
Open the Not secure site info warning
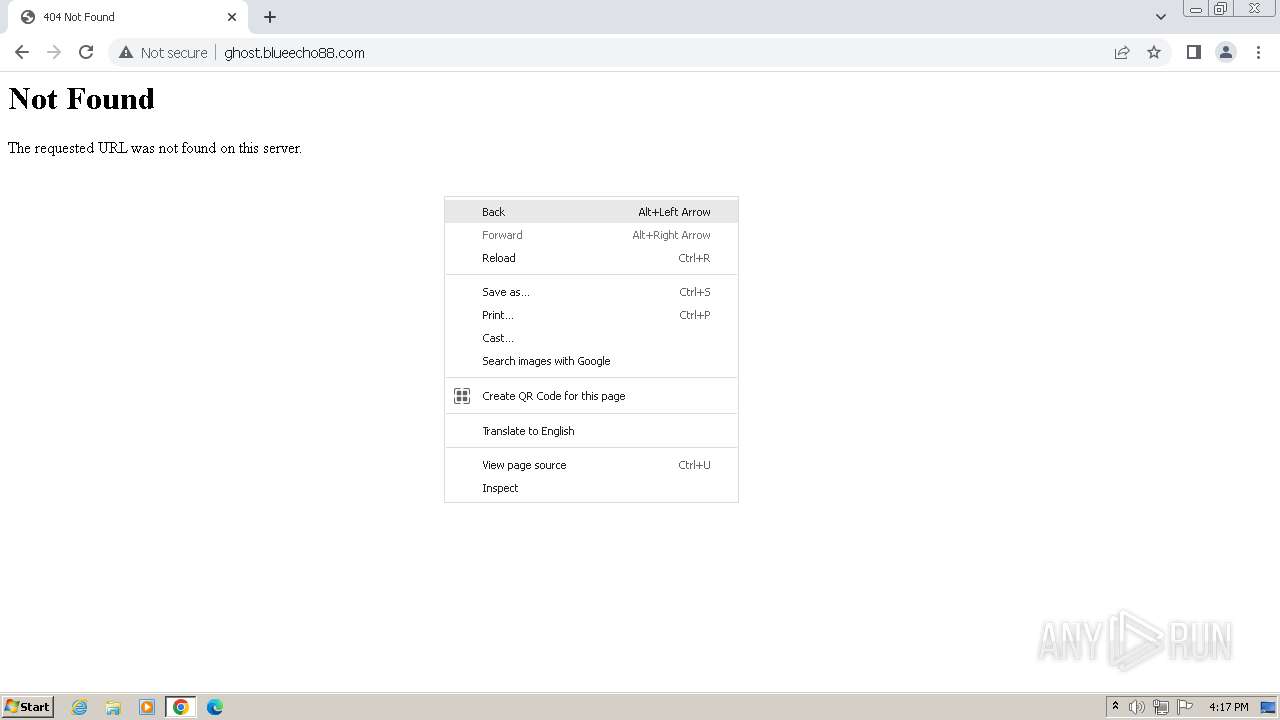point(163,52)
